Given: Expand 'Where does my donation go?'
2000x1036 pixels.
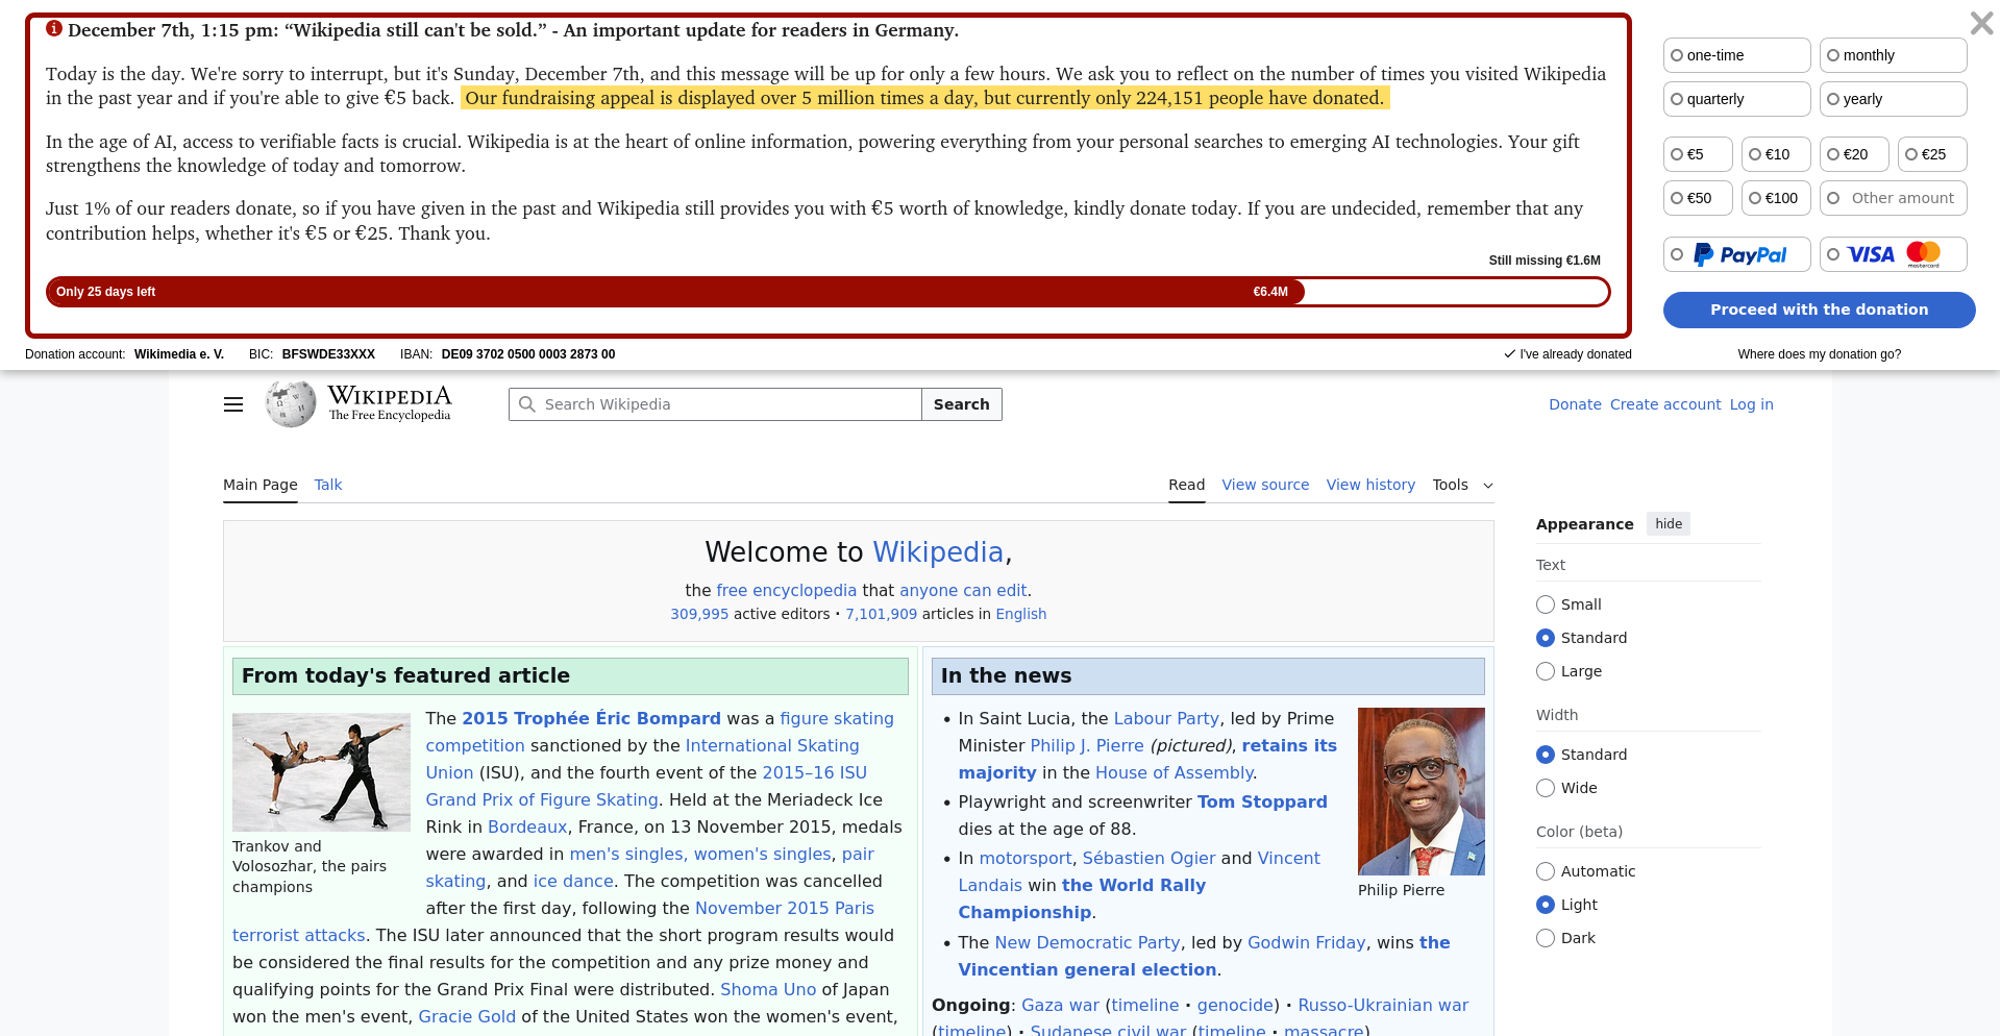Looking at the screenshot, I should click(1819, 354).
